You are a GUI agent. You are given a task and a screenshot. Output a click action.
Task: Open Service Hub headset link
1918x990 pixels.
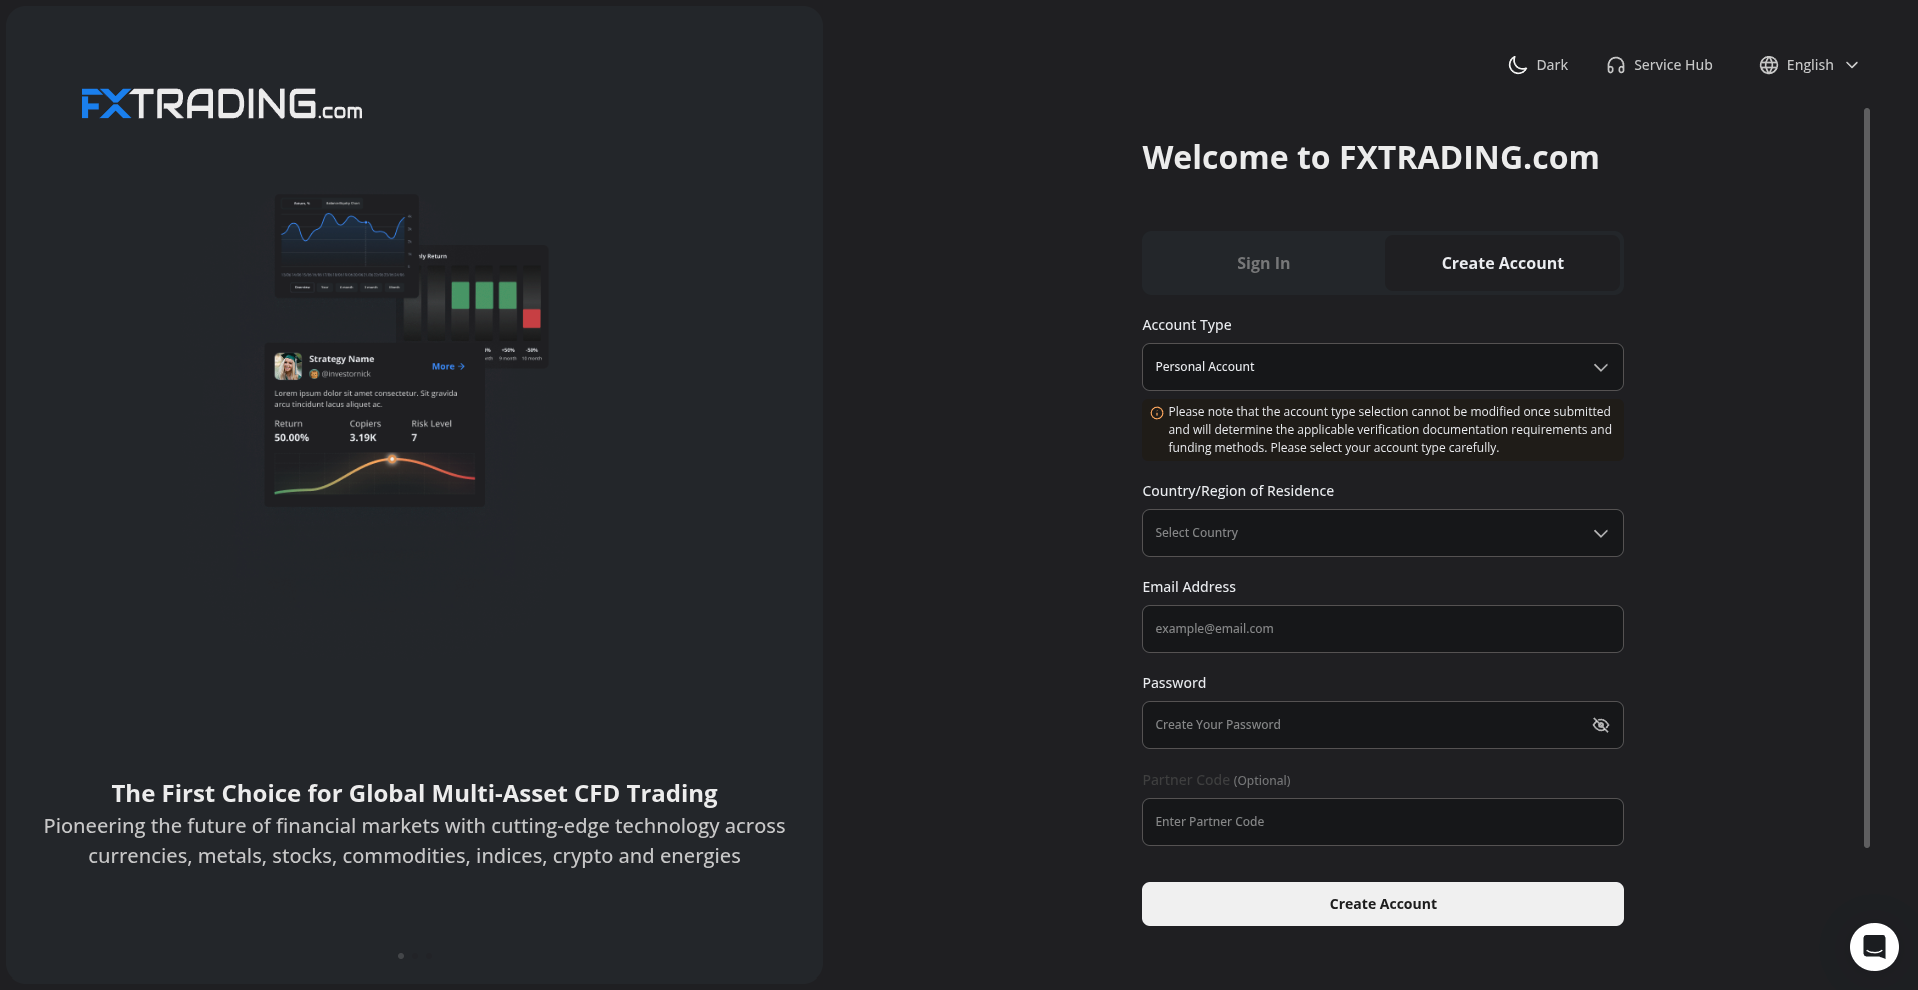(x=1659, y=65)
